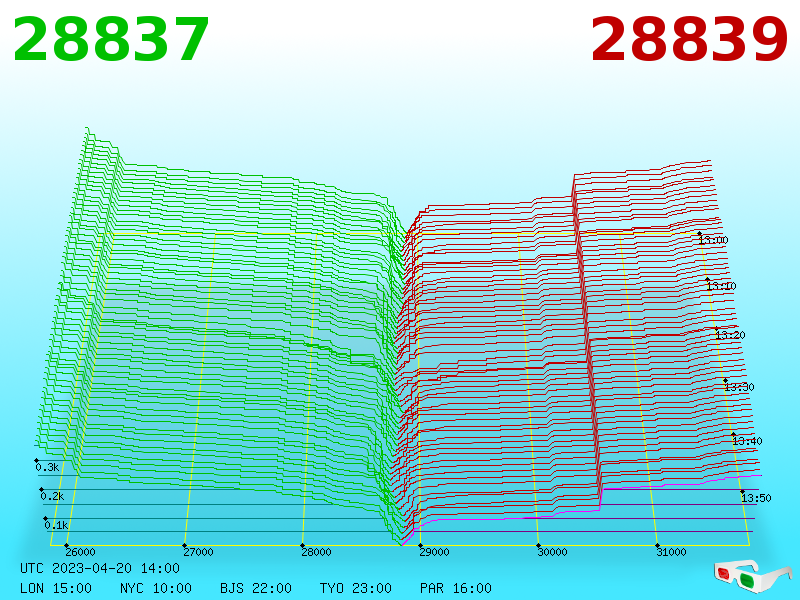
Task: Click the 30000 price axis label
Action: (x=553, y=552)
